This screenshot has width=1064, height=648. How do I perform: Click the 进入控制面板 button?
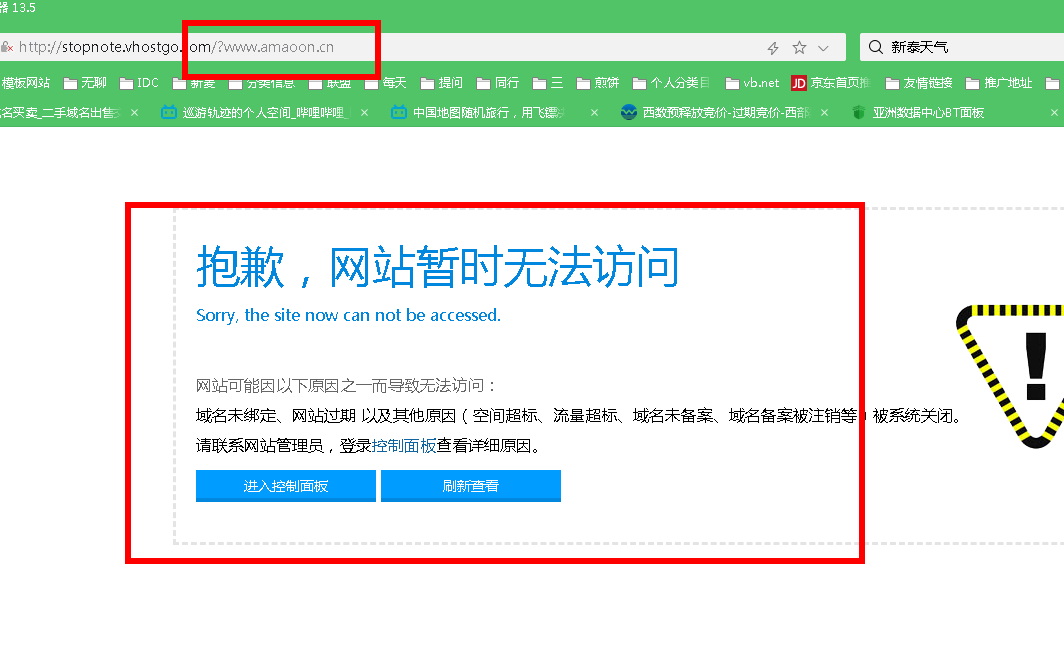(285, 486)
